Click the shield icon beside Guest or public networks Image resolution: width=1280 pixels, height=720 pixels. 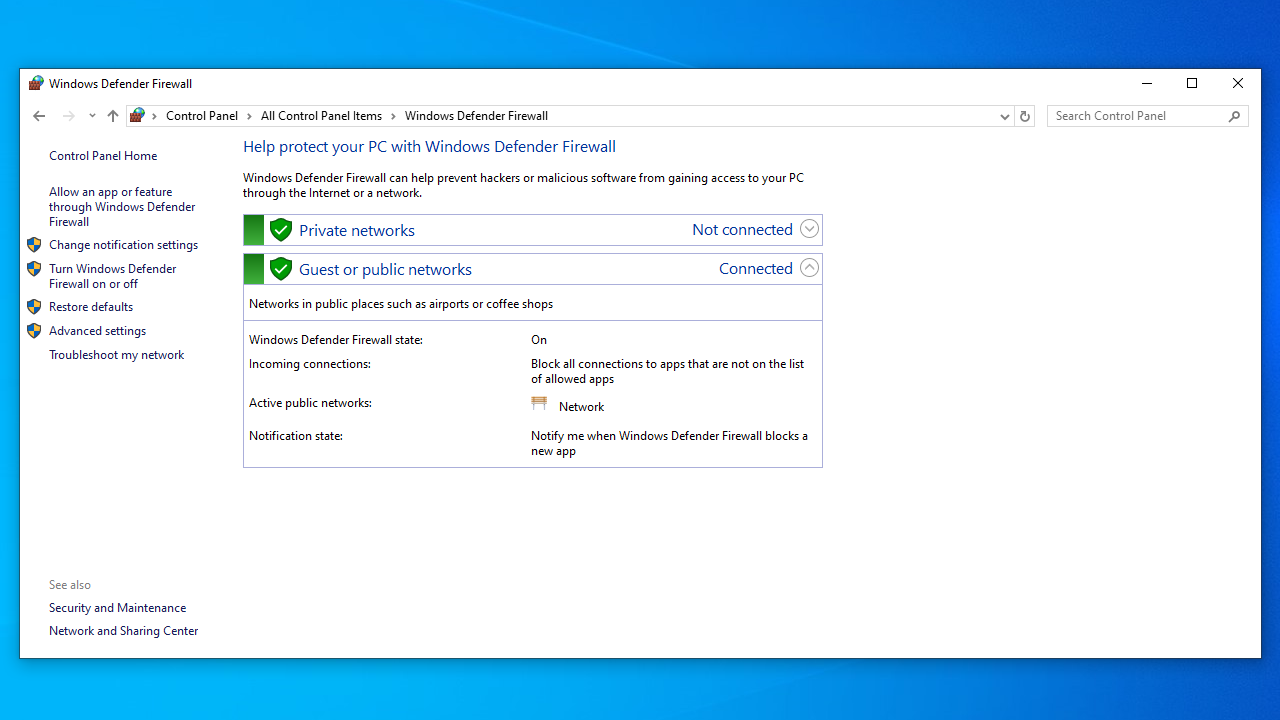(281, 269)
